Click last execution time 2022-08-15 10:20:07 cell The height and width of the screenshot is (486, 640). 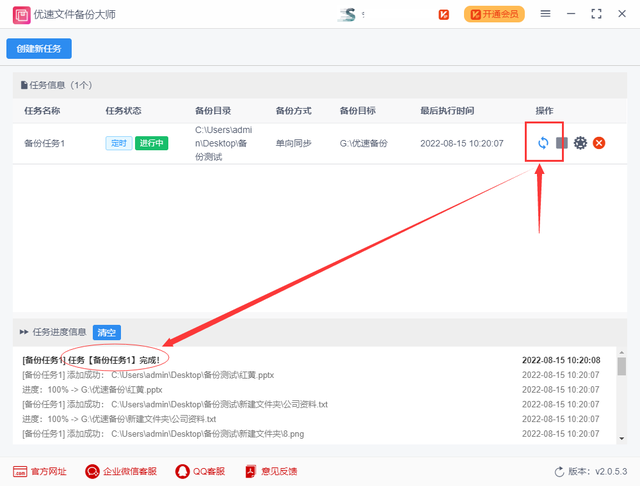(462, 143)
